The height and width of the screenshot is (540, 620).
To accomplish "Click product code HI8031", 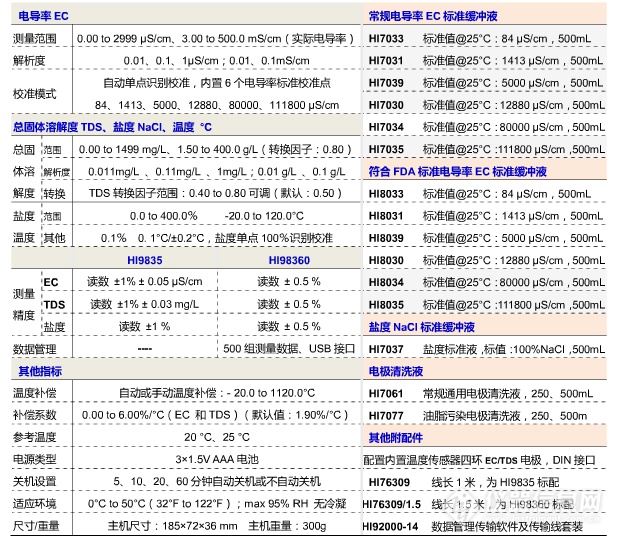I will click(386, 216).
